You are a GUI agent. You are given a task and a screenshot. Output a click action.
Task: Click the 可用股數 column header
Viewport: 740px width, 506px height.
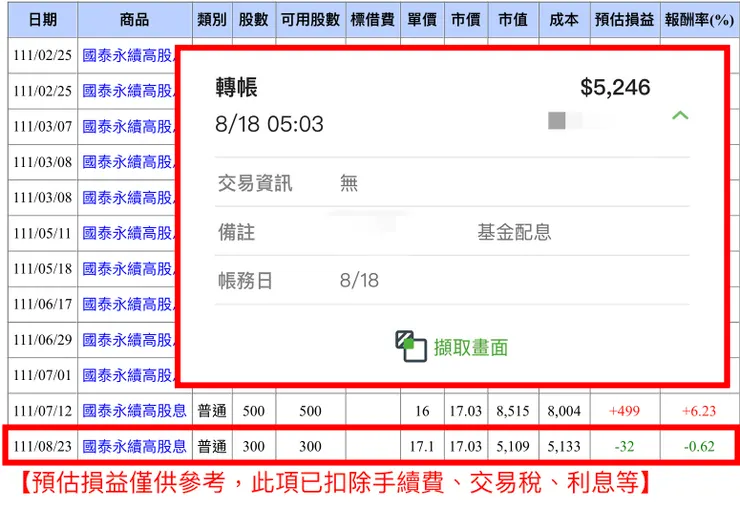[x=311, y=20]
